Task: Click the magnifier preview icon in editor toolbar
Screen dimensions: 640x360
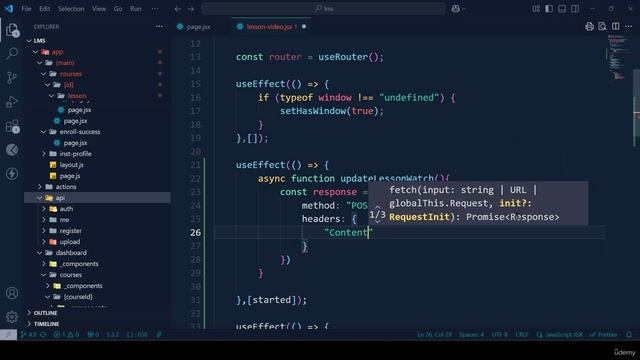Action: coord(602,27)
